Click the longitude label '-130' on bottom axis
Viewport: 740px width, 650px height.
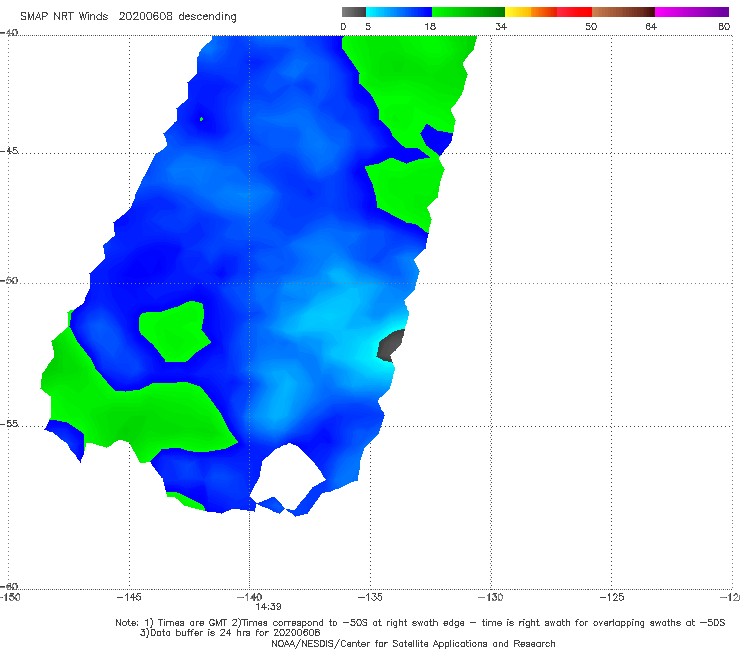(491, 598)
